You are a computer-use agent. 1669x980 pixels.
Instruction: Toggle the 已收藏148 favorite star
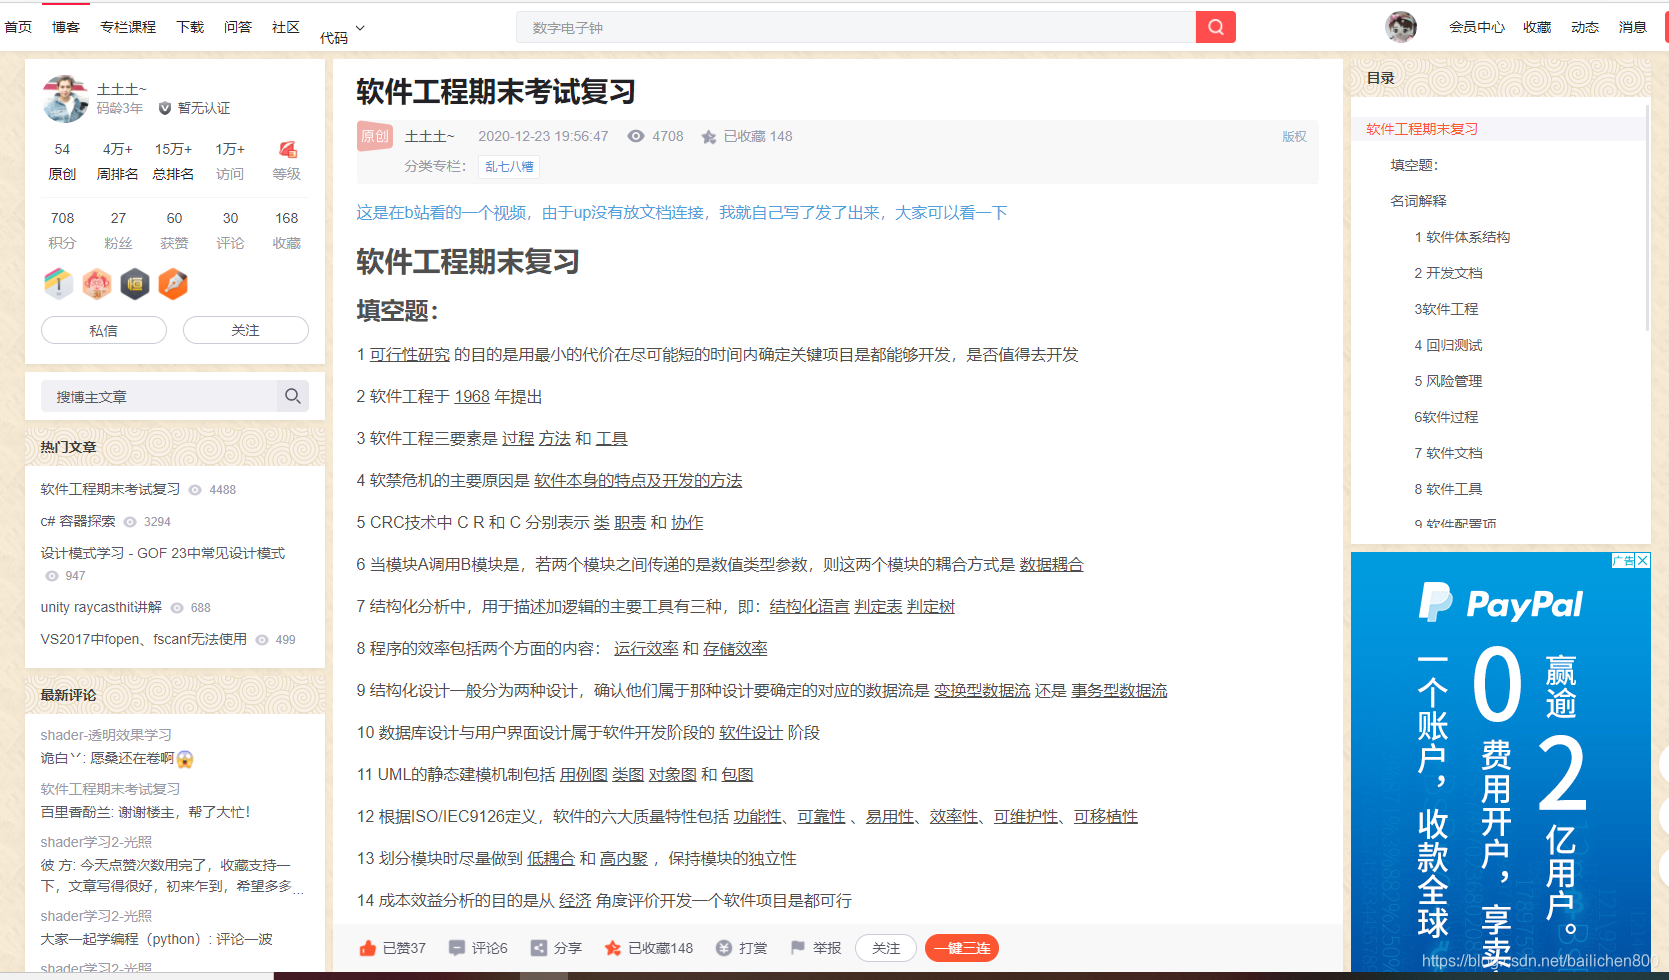pos(612,948)
